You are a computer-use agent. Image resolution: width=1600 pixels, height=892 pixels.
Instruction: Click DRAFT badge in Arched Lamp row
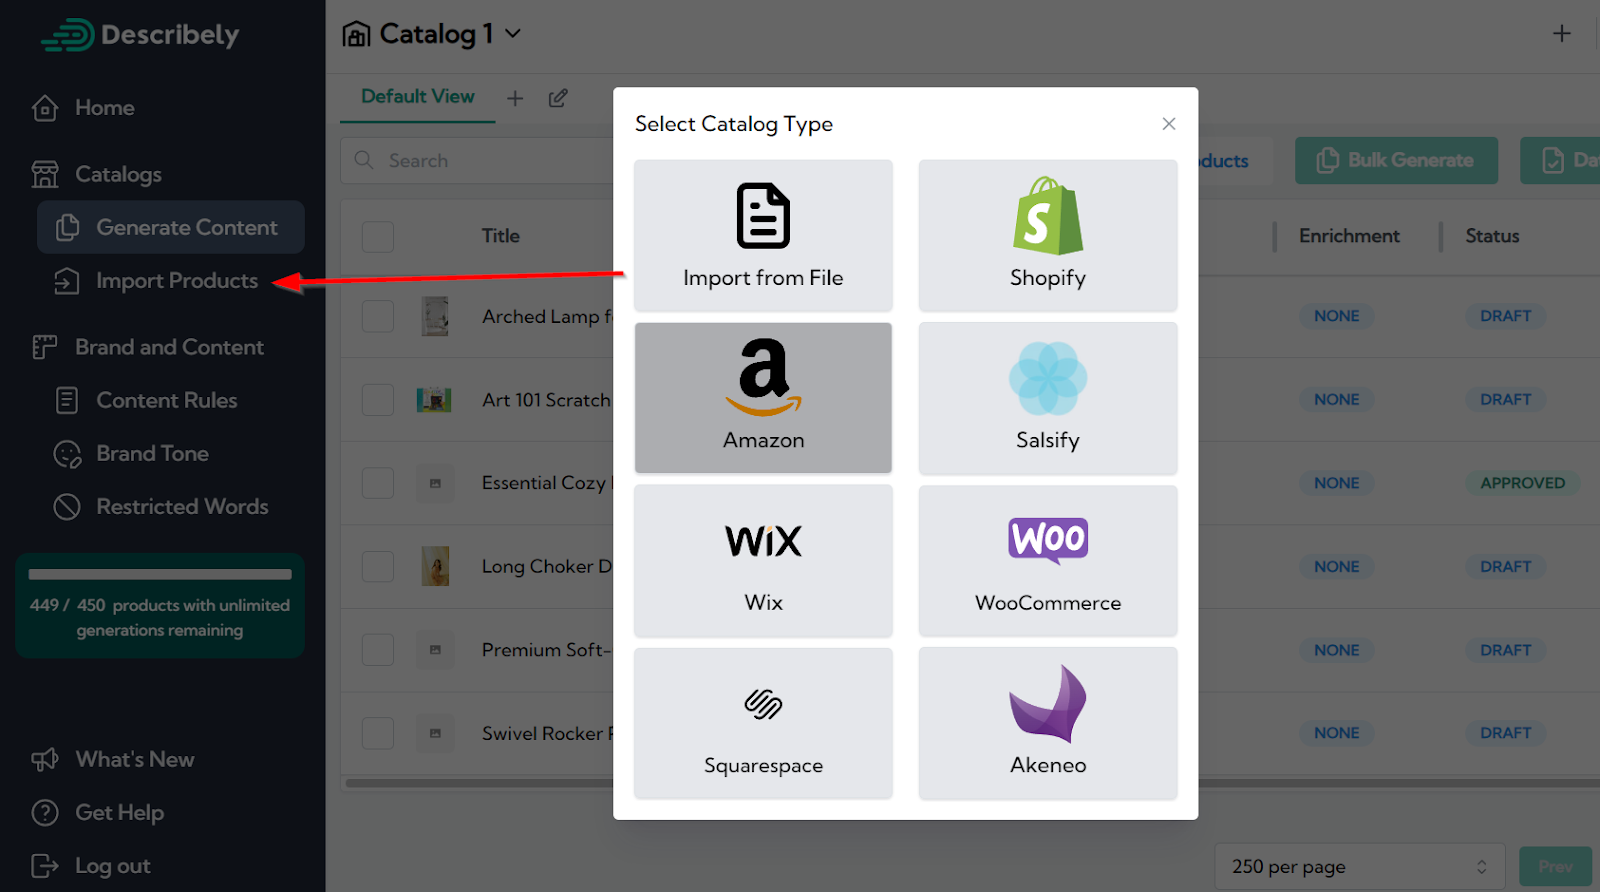[1505, 316]
